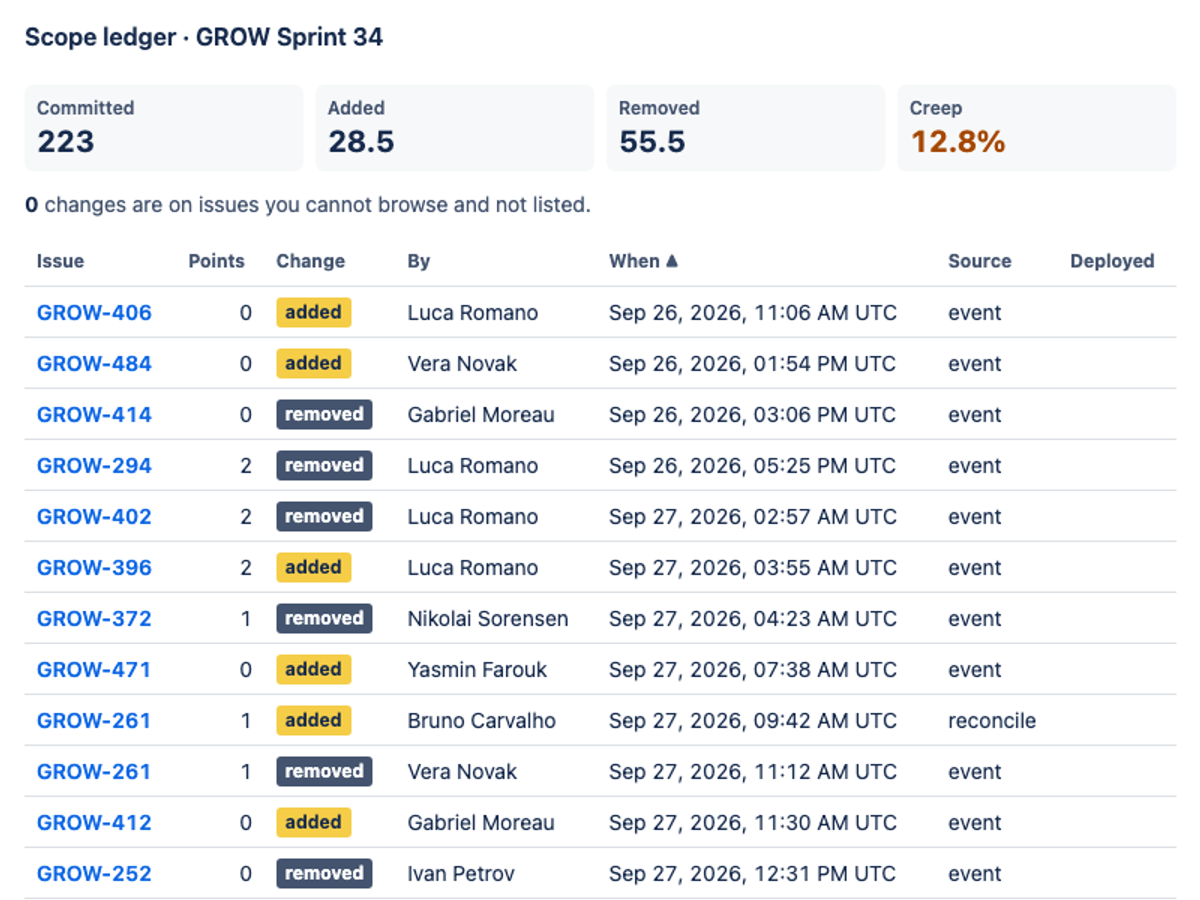Click the name Bruno Carvalho

tap(482, 721)
